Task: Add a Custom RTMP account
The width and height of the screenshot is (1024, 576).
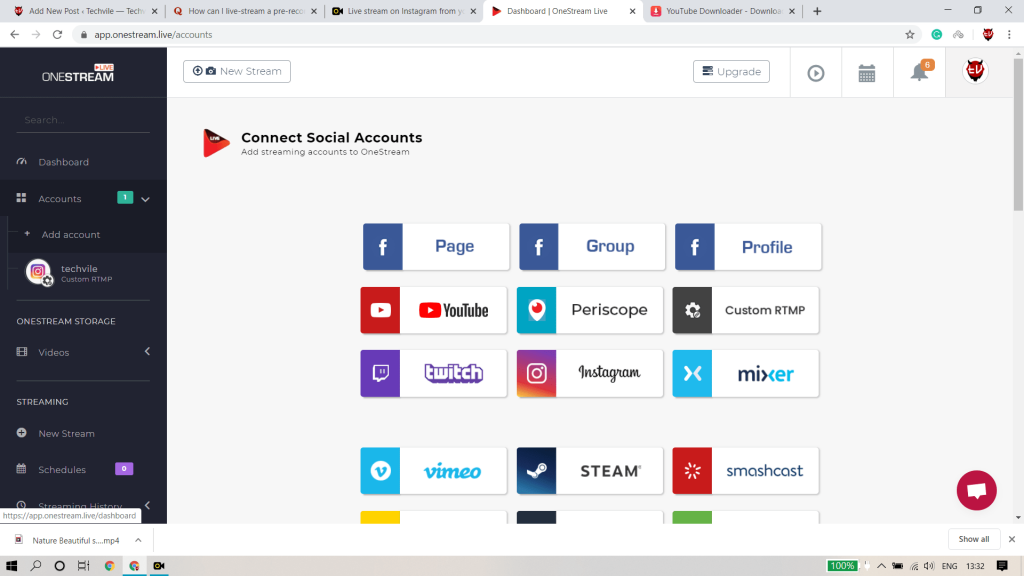Action: pos(746,310)
